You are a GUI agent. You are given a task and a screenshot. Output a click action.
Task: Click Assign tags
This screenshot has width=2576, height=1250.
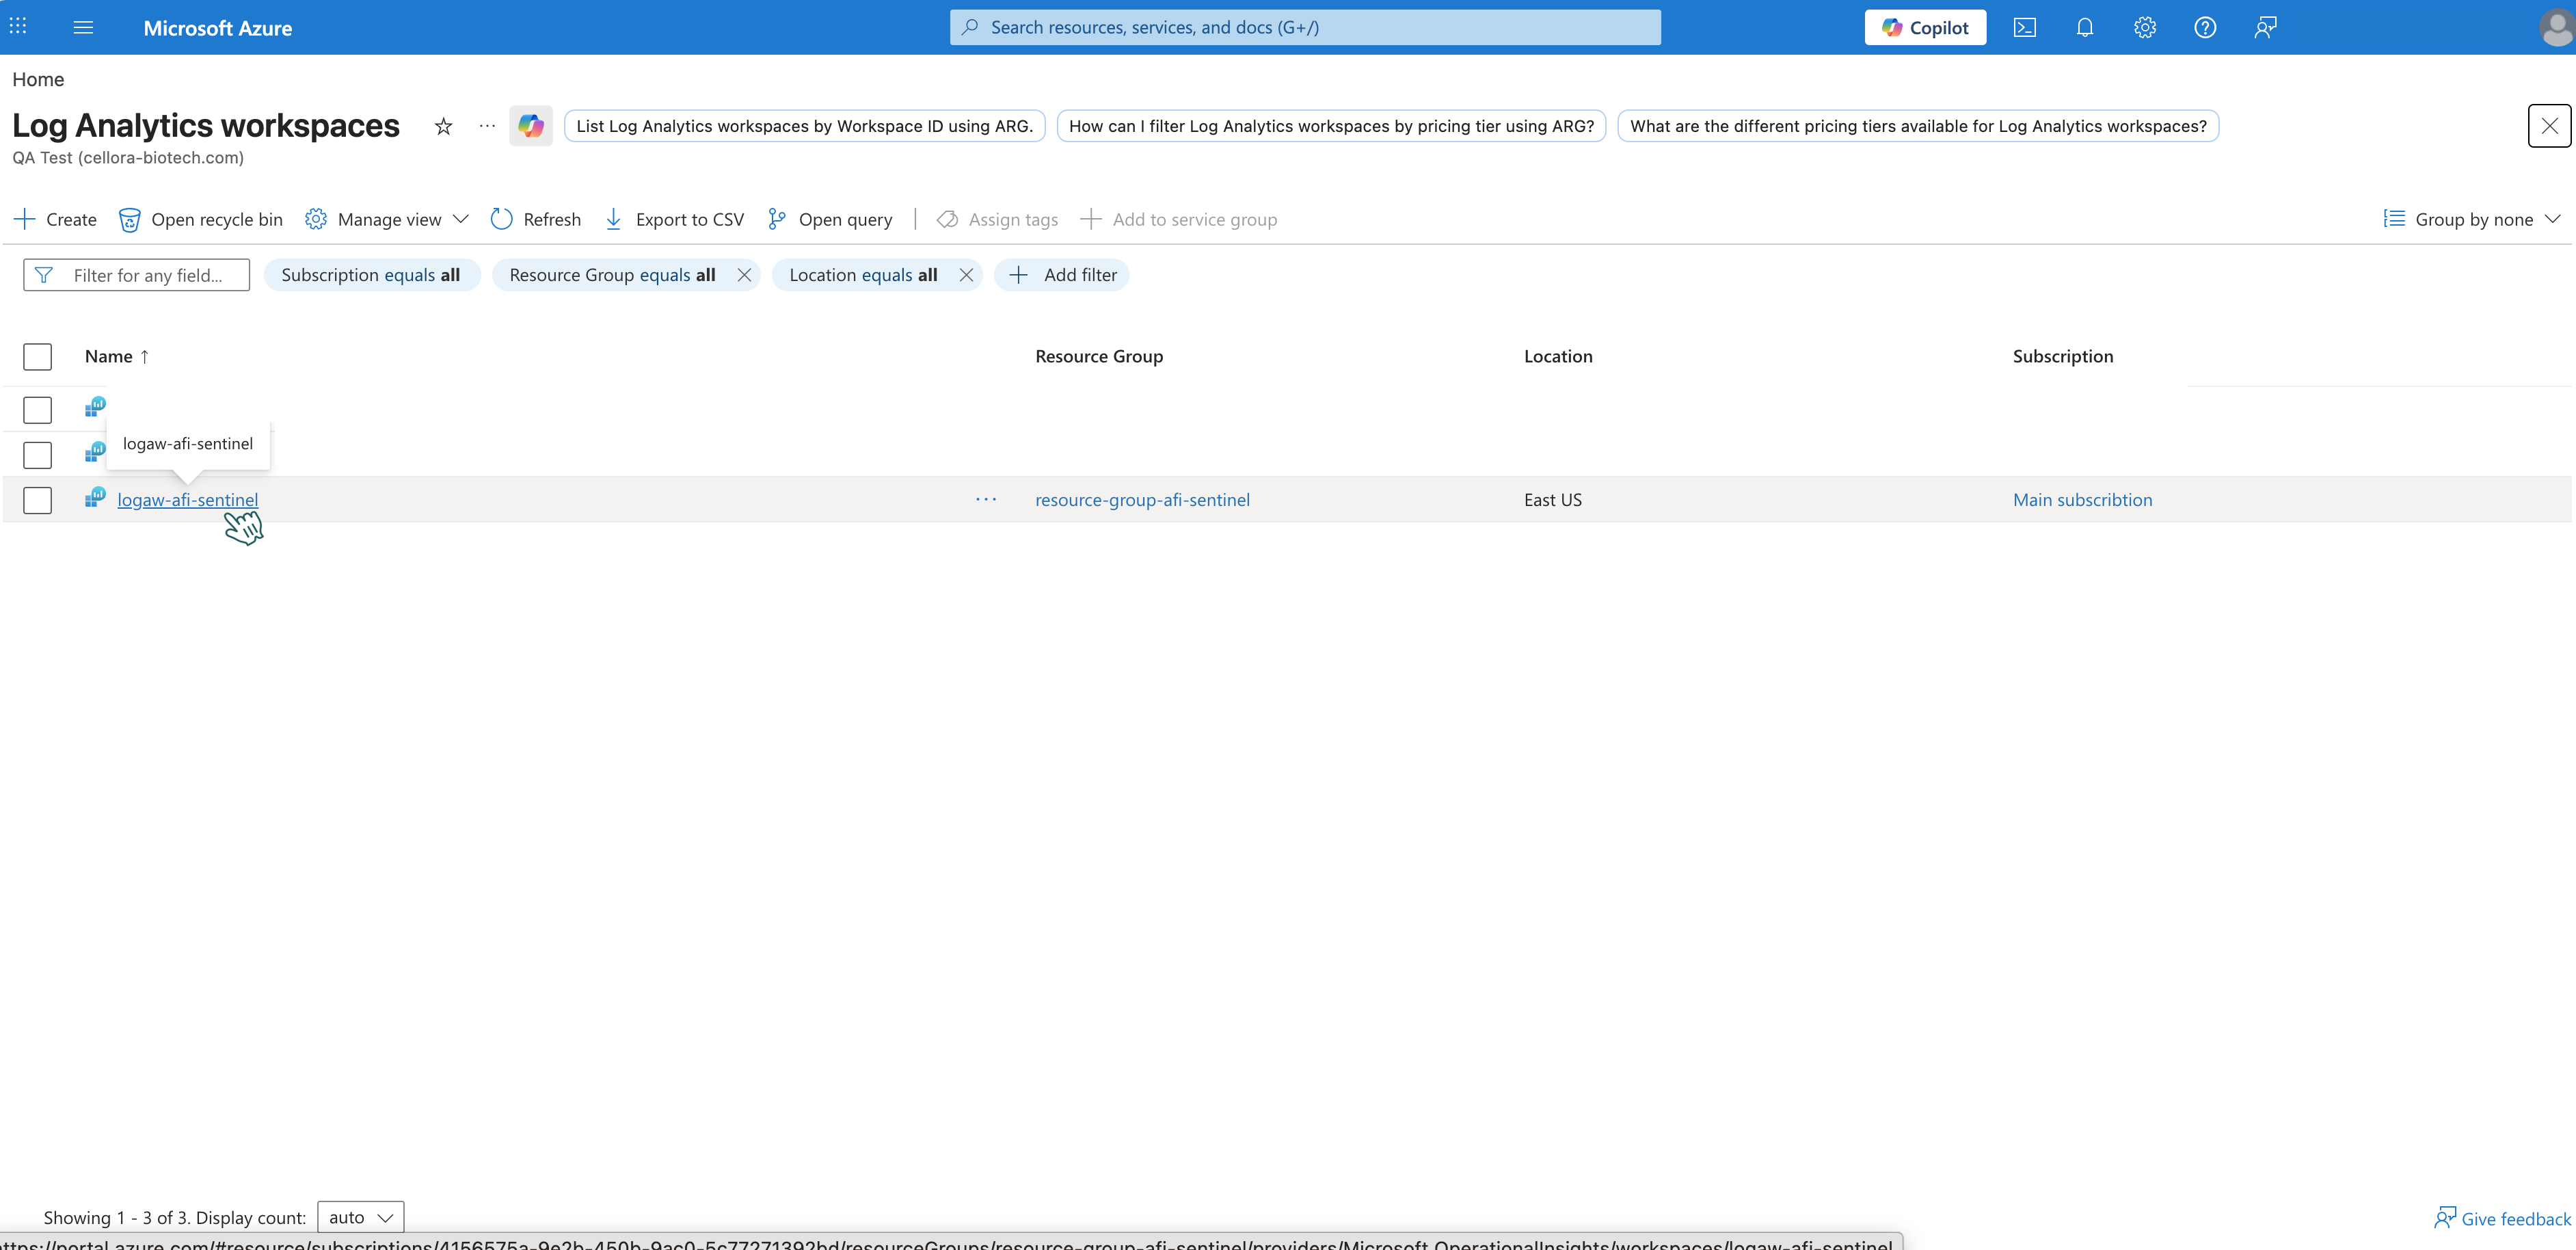pyautogui.click(x=997, y=219)
